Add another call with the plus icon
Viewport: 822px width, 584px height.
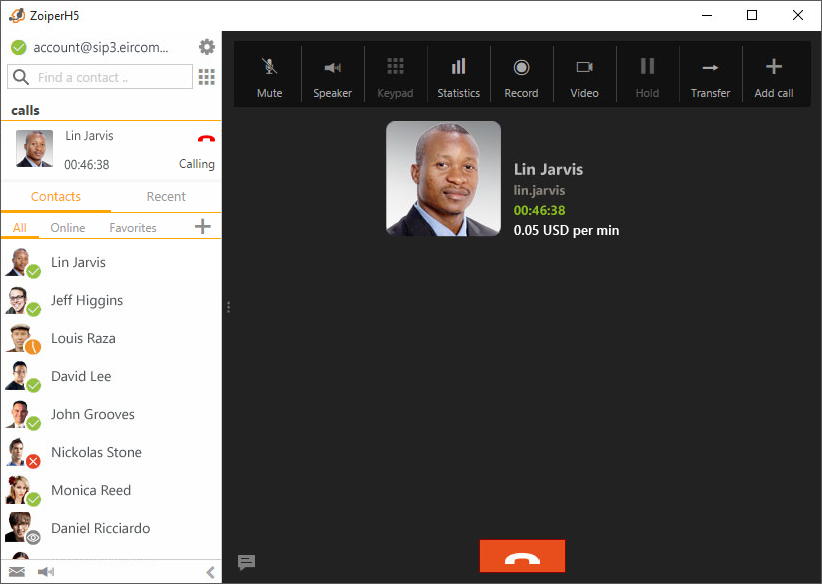[x=773, y=76]
